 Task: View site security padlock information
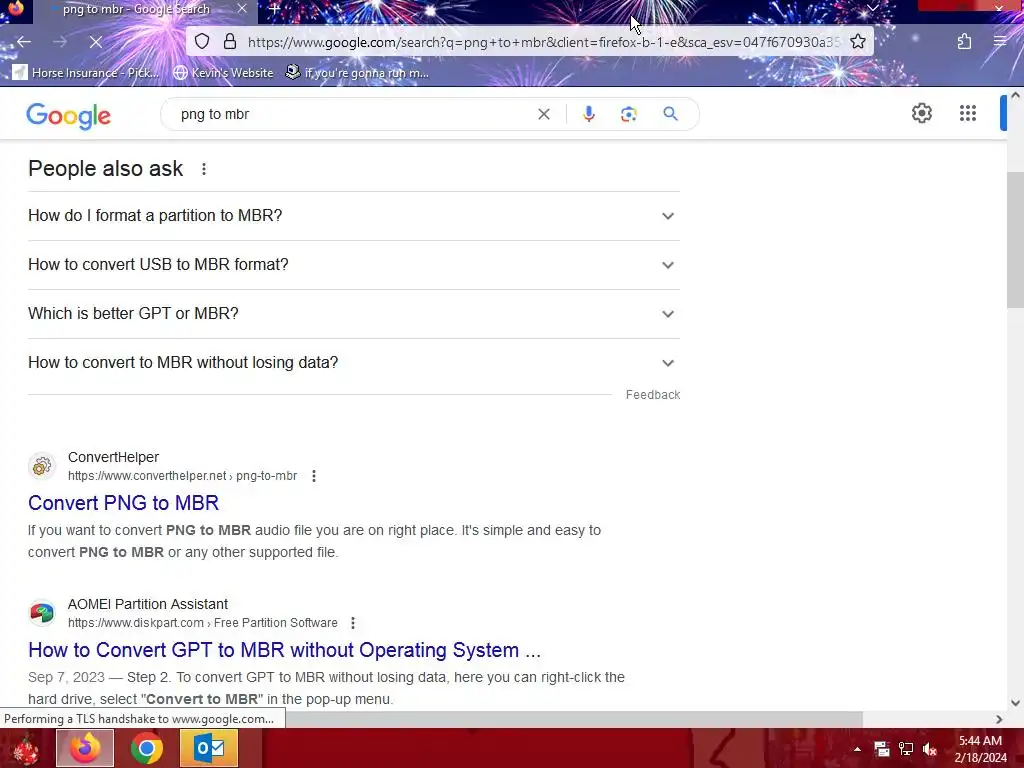(230, 42)
